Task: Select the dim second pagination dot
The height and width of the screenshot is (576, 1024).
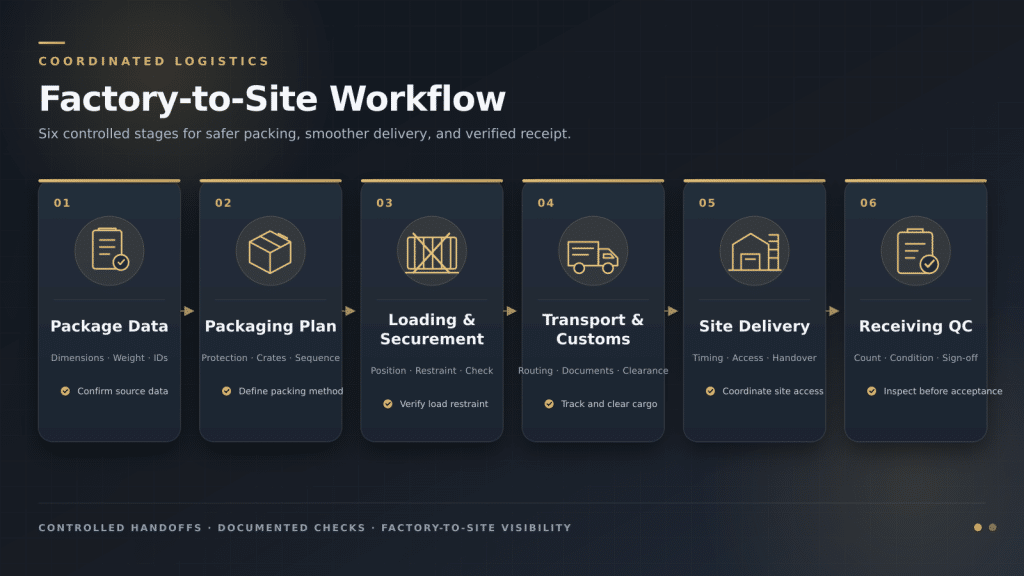Action: coord(993,527)
